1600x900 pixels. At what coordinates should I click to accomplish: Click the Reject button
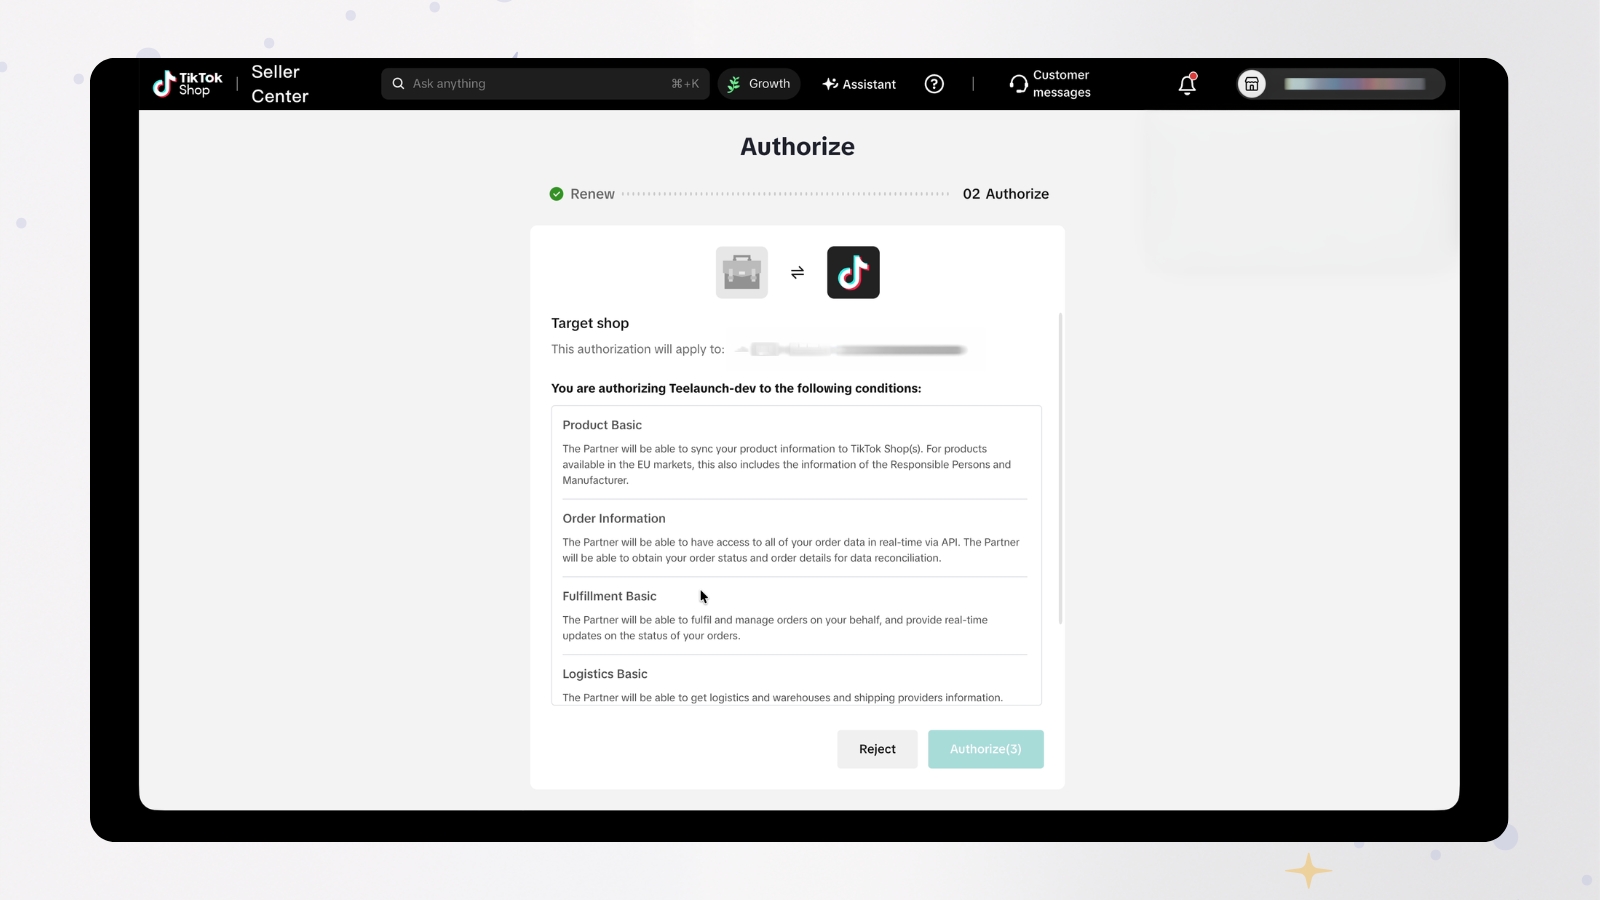877,749
